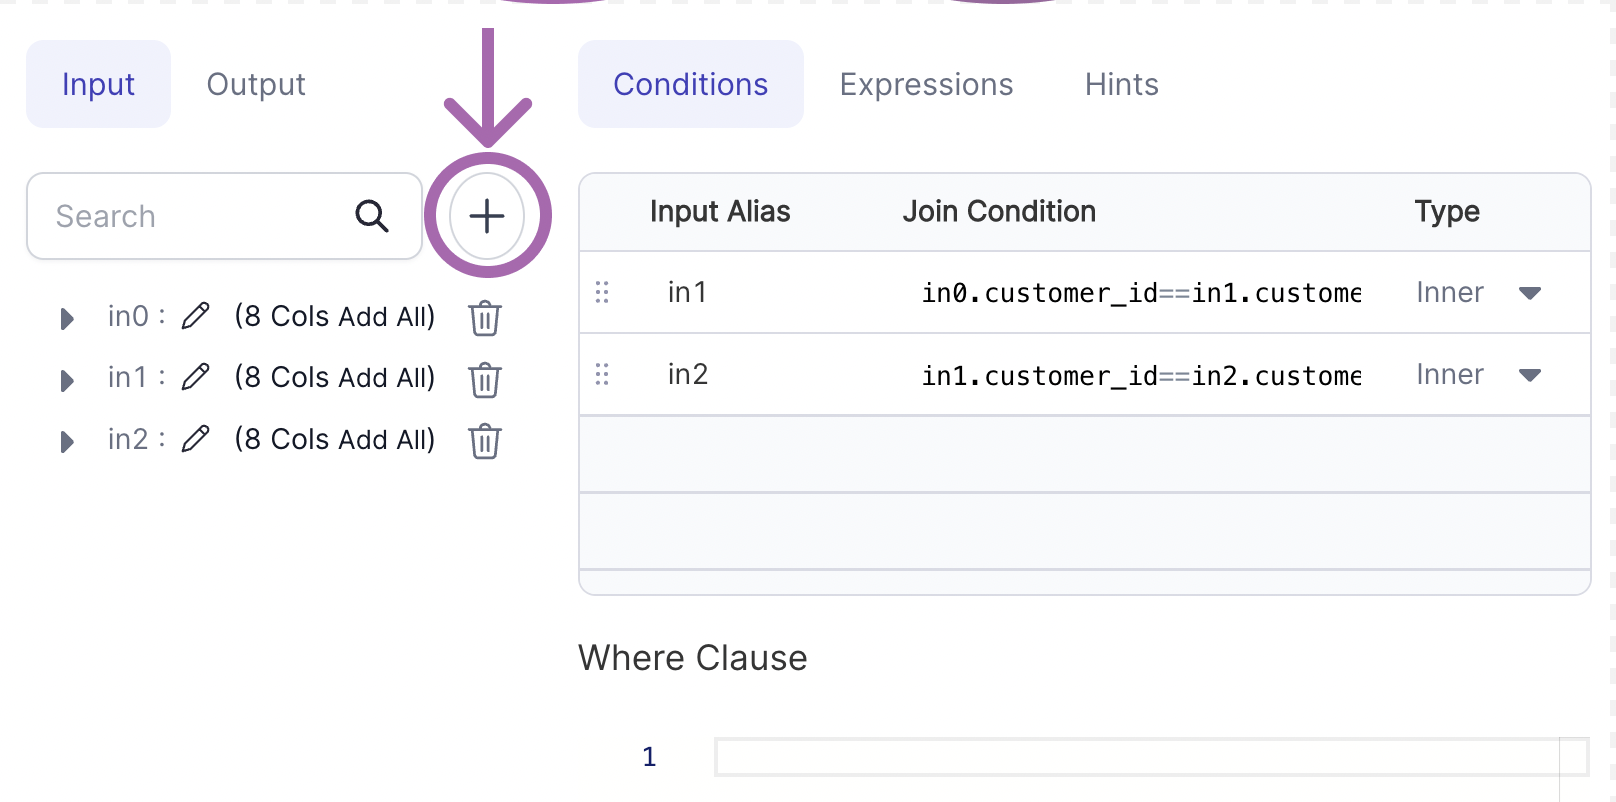Edit the in0 alias with the pencil icon

(196, 315)
